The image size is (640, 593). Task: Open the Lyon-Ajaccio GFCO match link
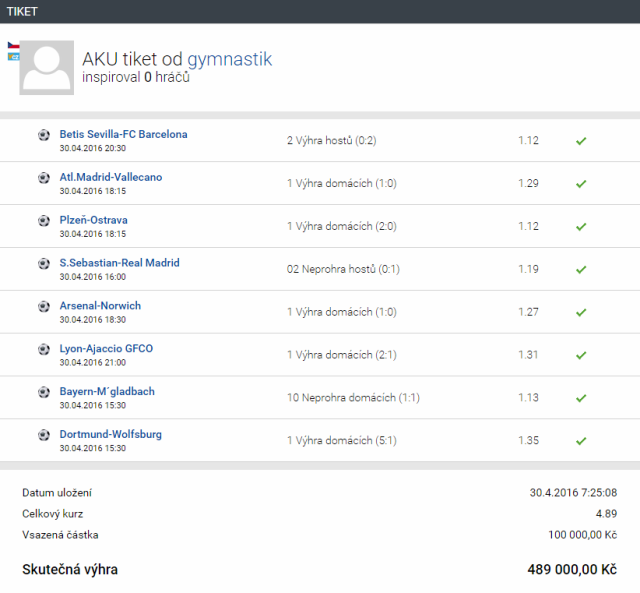106,349
